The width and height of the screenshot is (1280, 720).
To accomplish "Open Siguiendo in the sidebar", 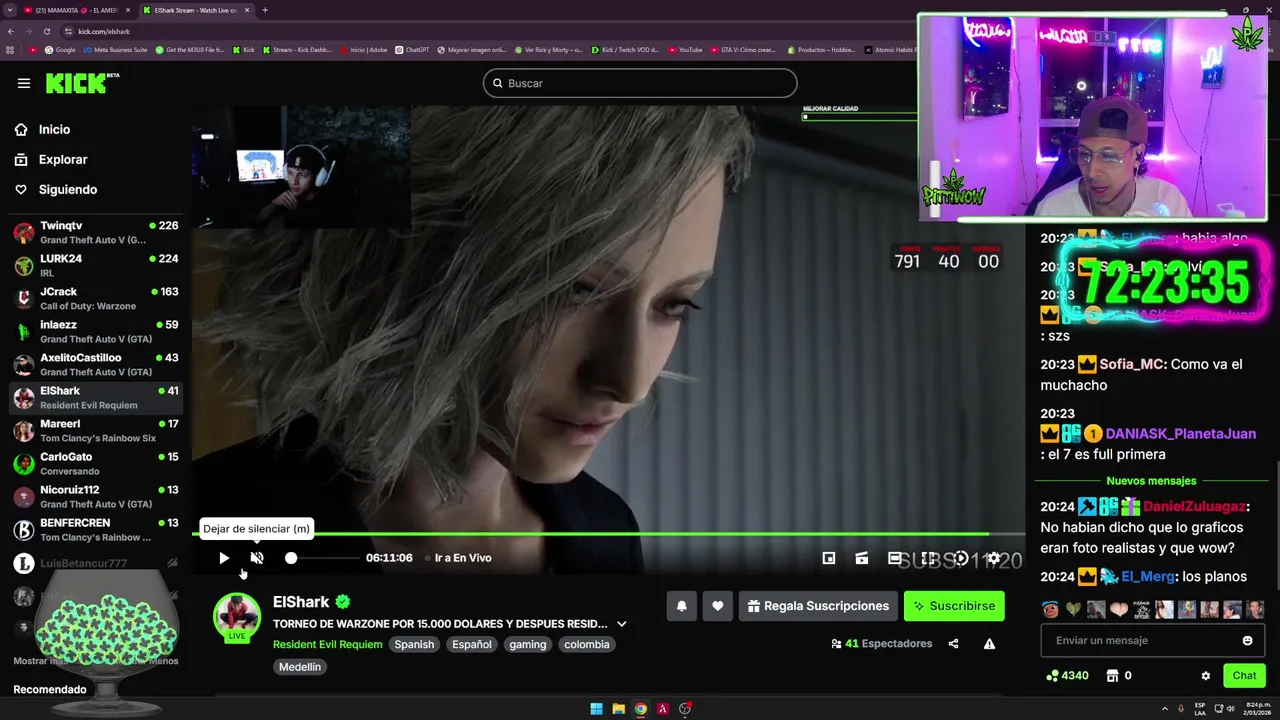I will (96, 189).
